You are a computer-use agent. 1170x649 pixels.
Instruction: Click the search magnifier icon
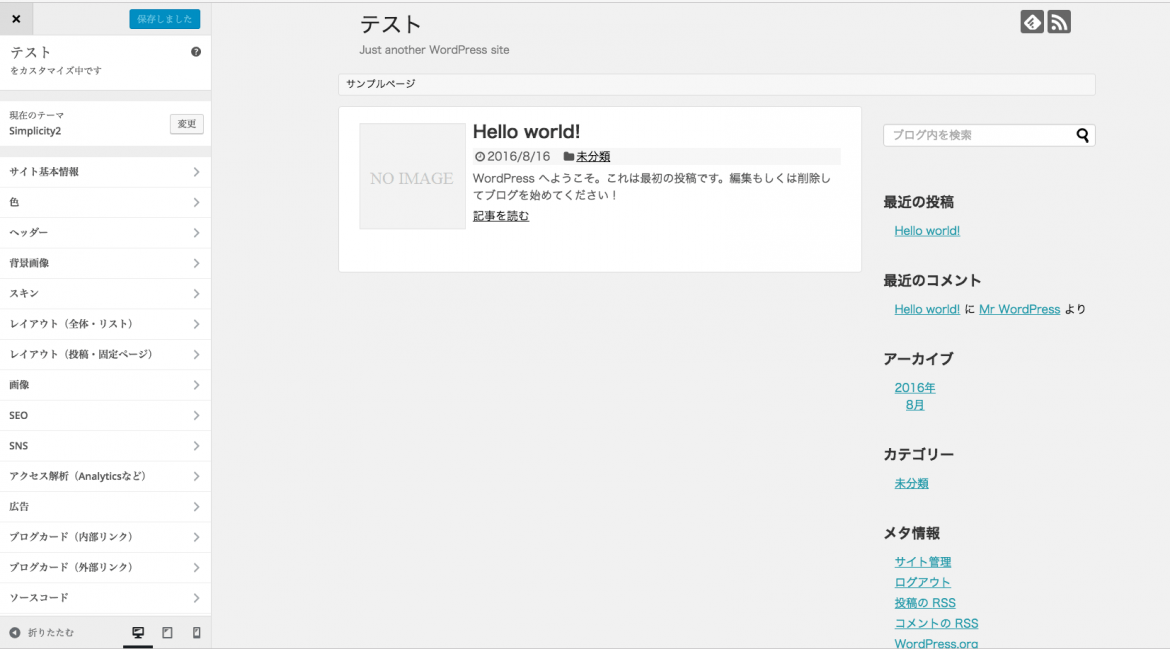[1083, 134]
